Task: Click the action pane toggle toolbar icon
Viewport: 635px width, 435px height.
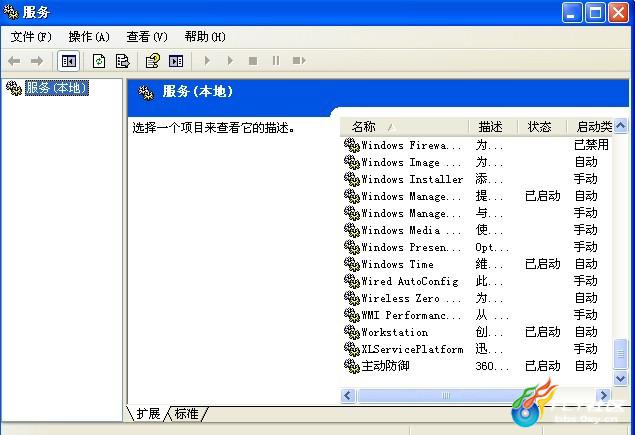Action: [176, 61]
